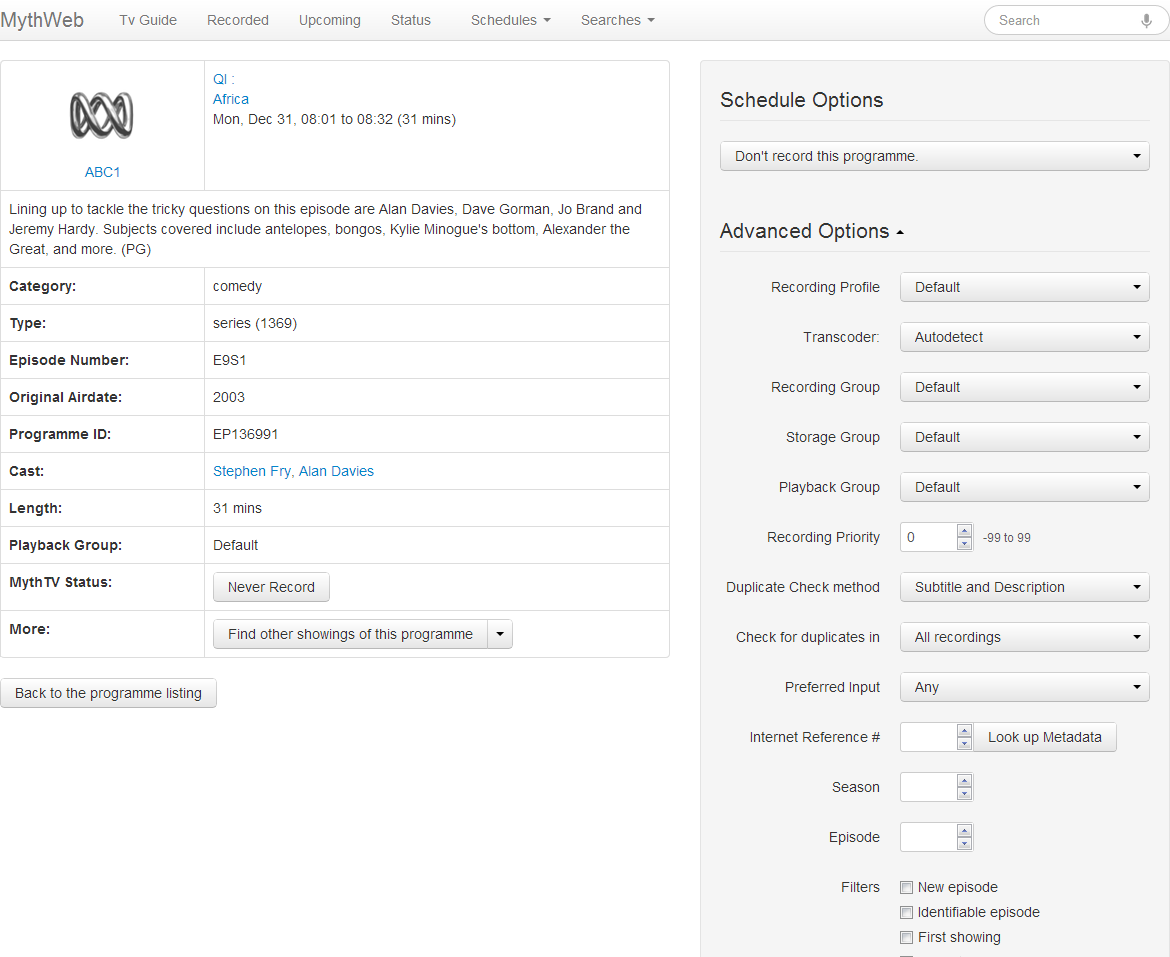This screenshot has height=957, width=1170.
Task: Open the Schedule Options recording dropdown
Action: (934, 157)
